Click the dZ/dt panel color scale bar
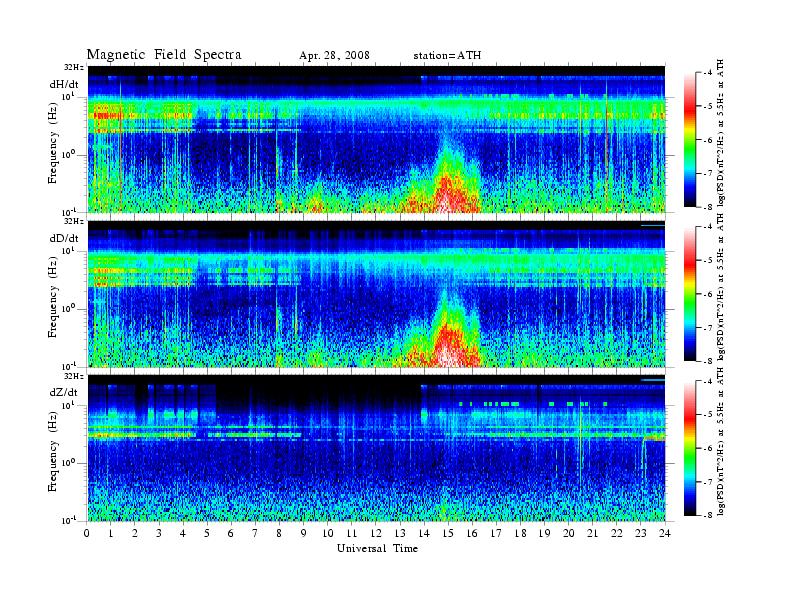792x612 pixels. (x=690, y=448)
